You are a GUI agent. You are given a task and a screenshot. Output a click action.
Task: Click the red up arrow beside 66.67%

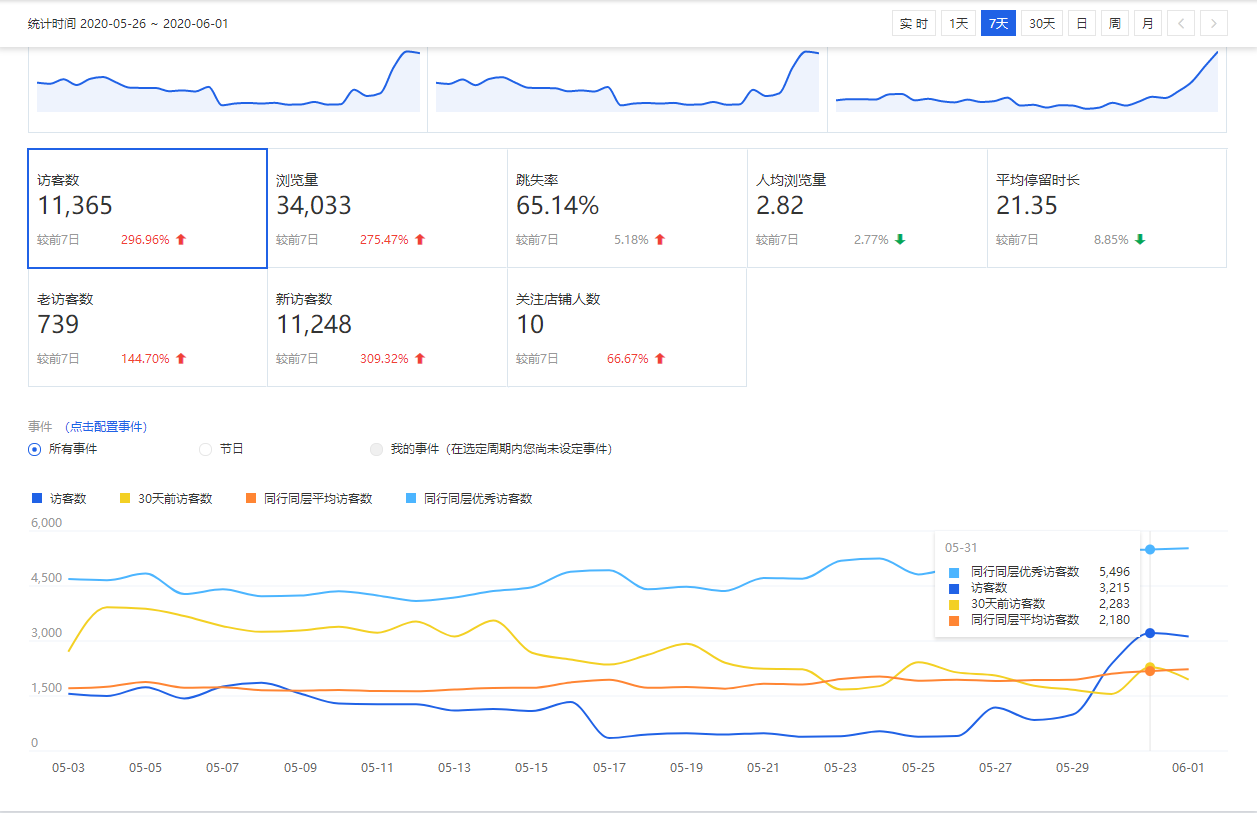pos(660,359)
